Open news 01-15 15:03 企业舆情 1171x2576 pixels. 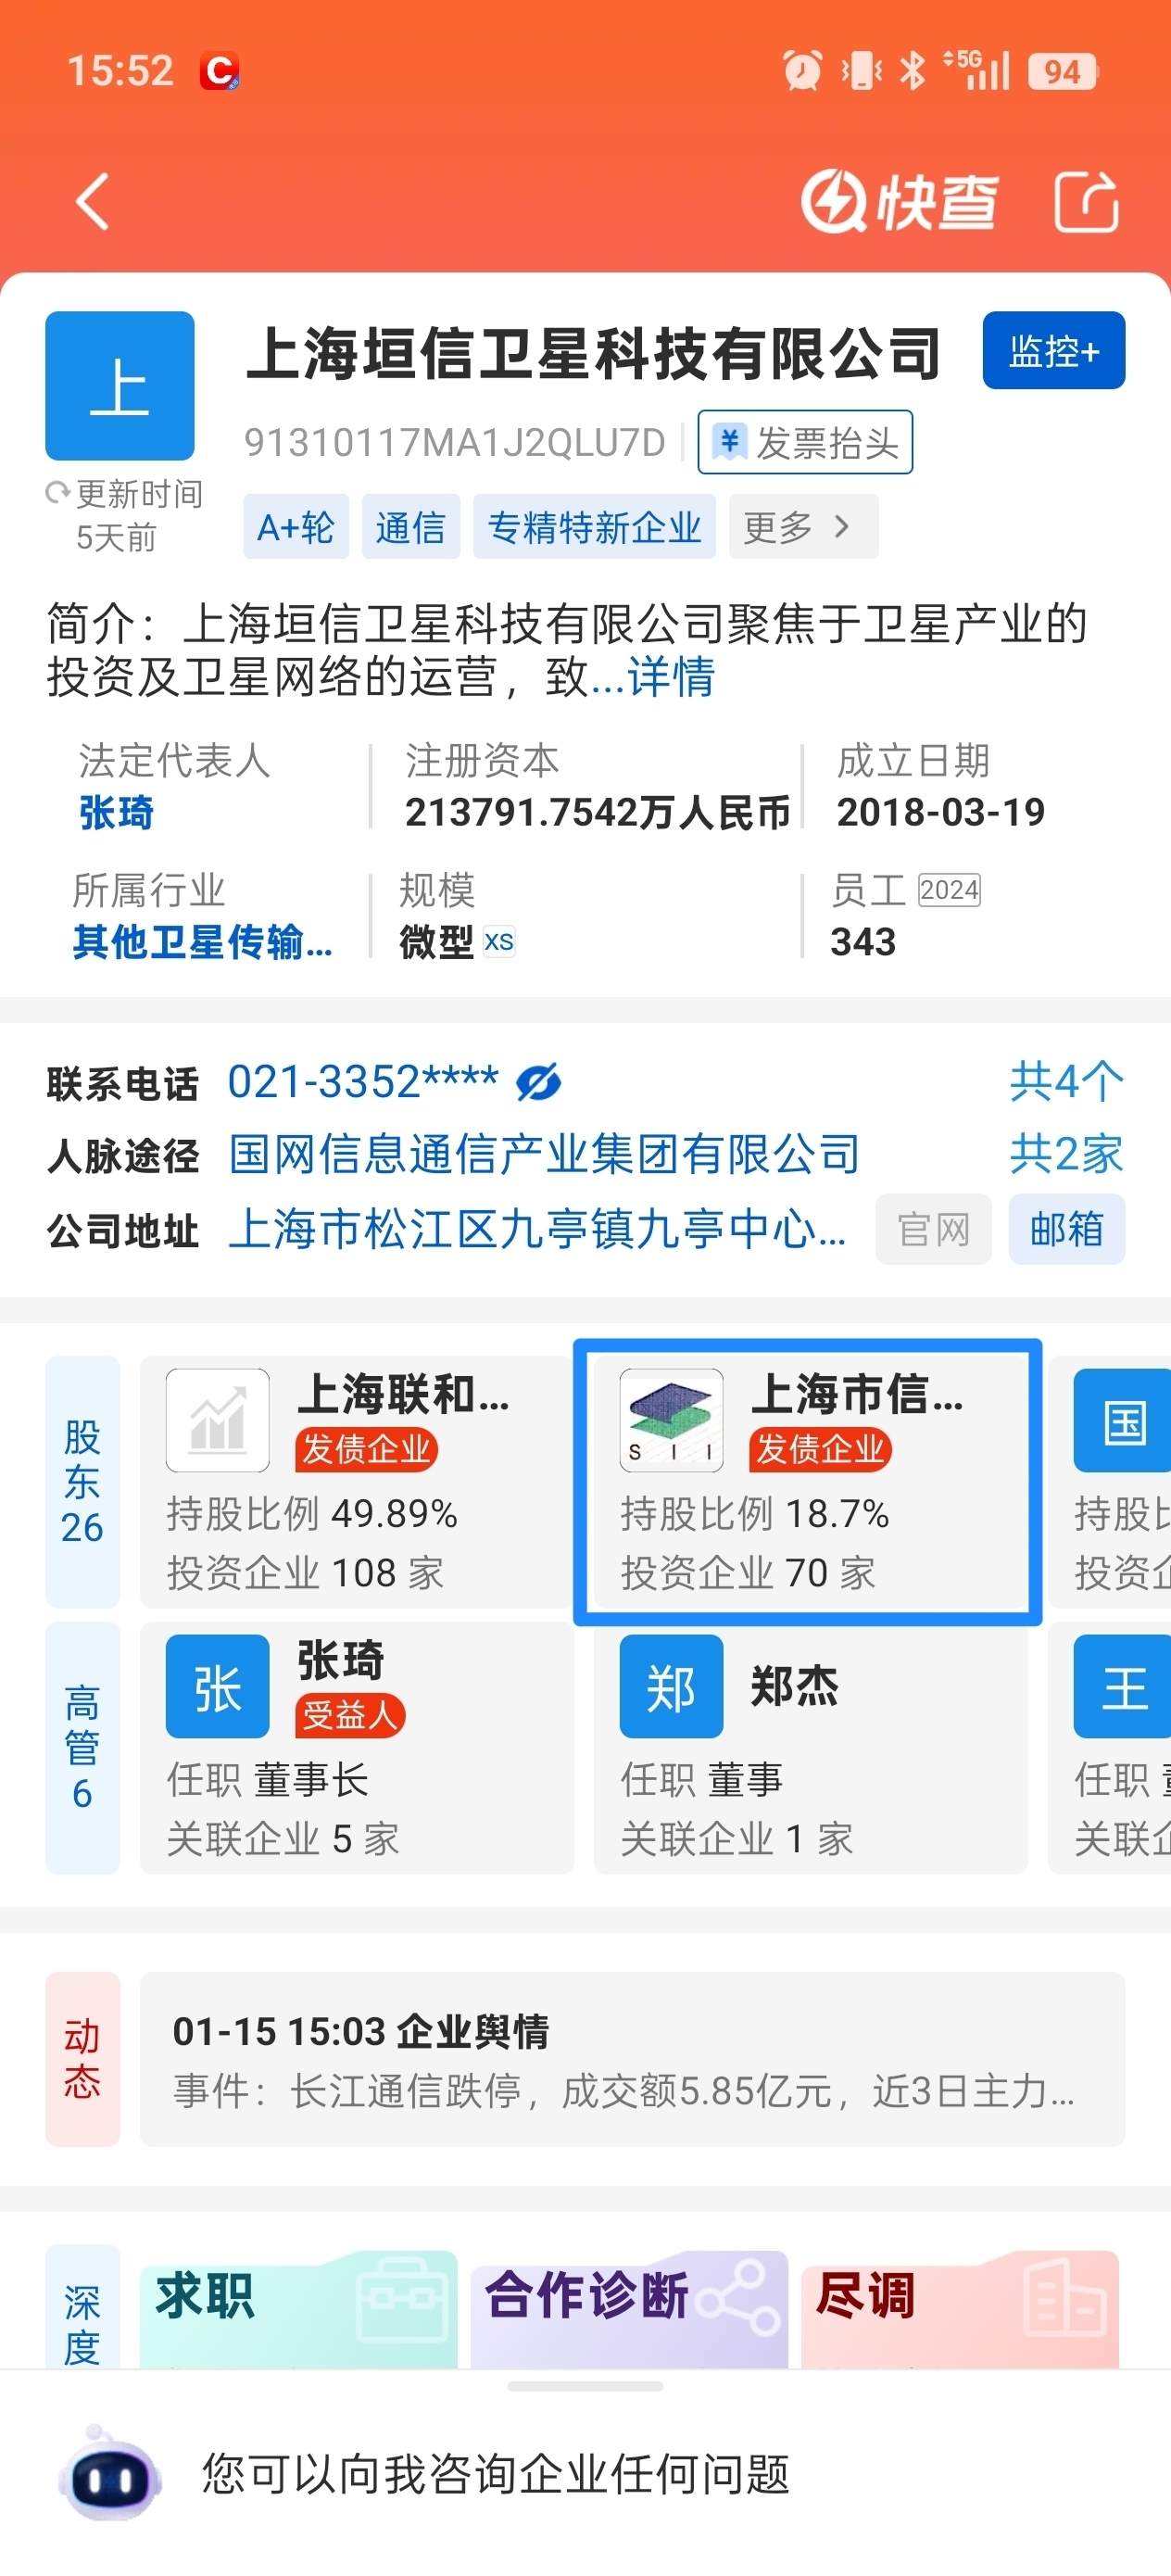tap(633, 2059)
